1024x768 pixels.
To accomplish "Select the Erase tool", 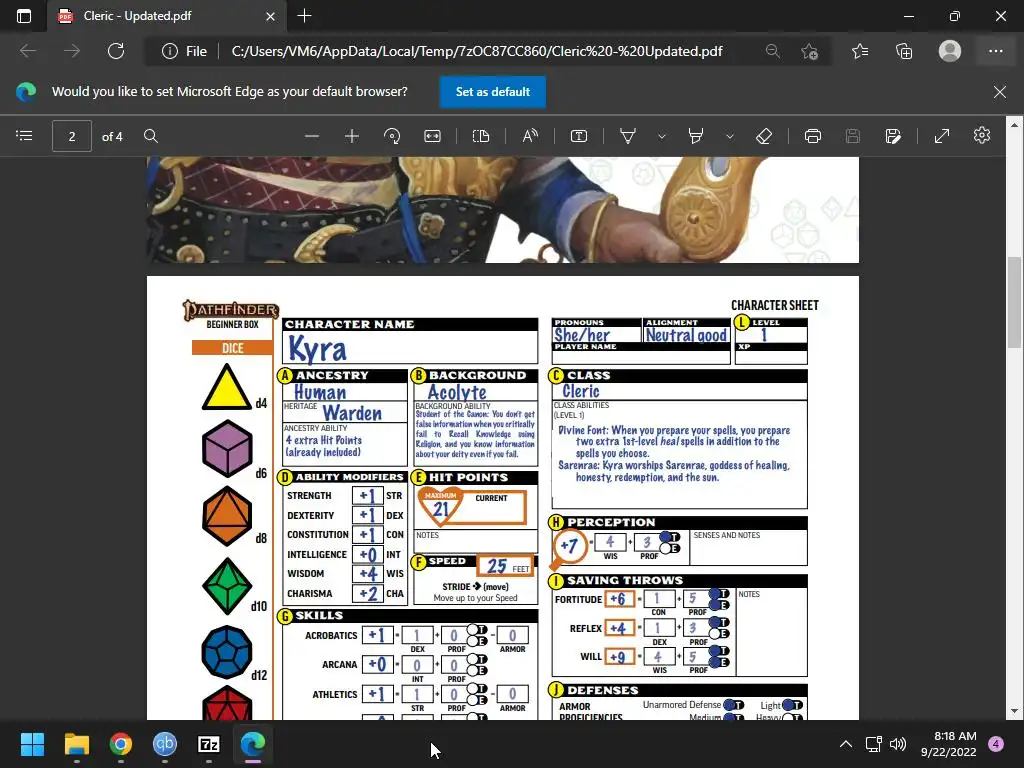I will tap(763, 136).
